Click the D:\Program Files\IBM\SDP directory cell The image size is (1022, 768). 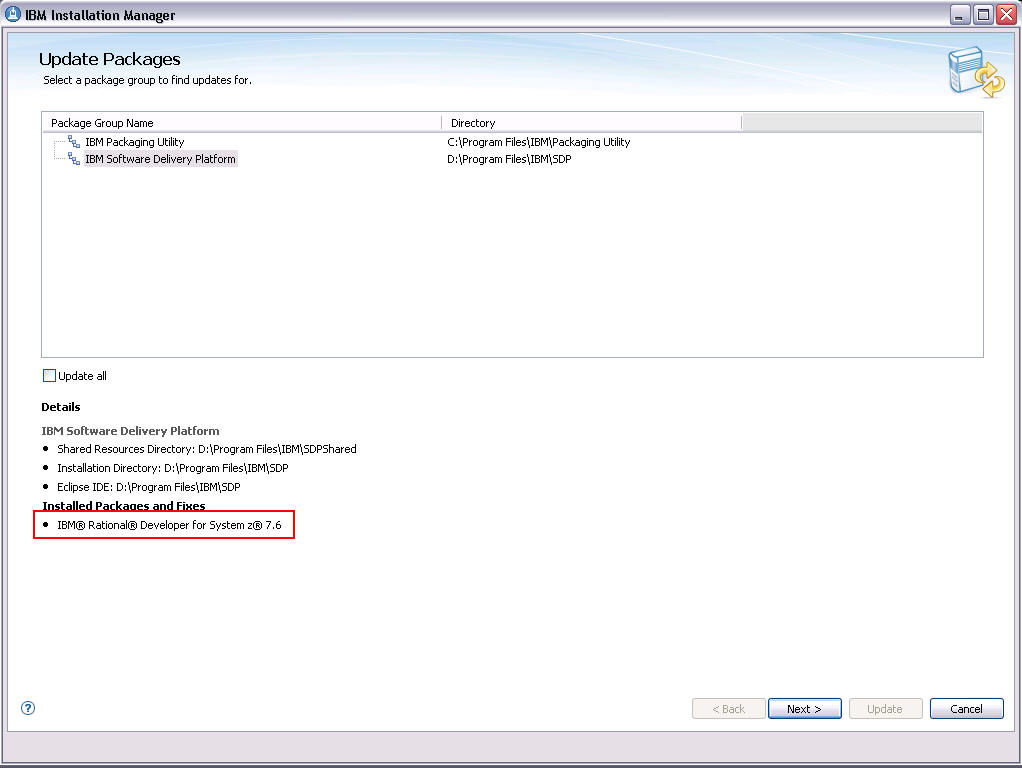509,159
